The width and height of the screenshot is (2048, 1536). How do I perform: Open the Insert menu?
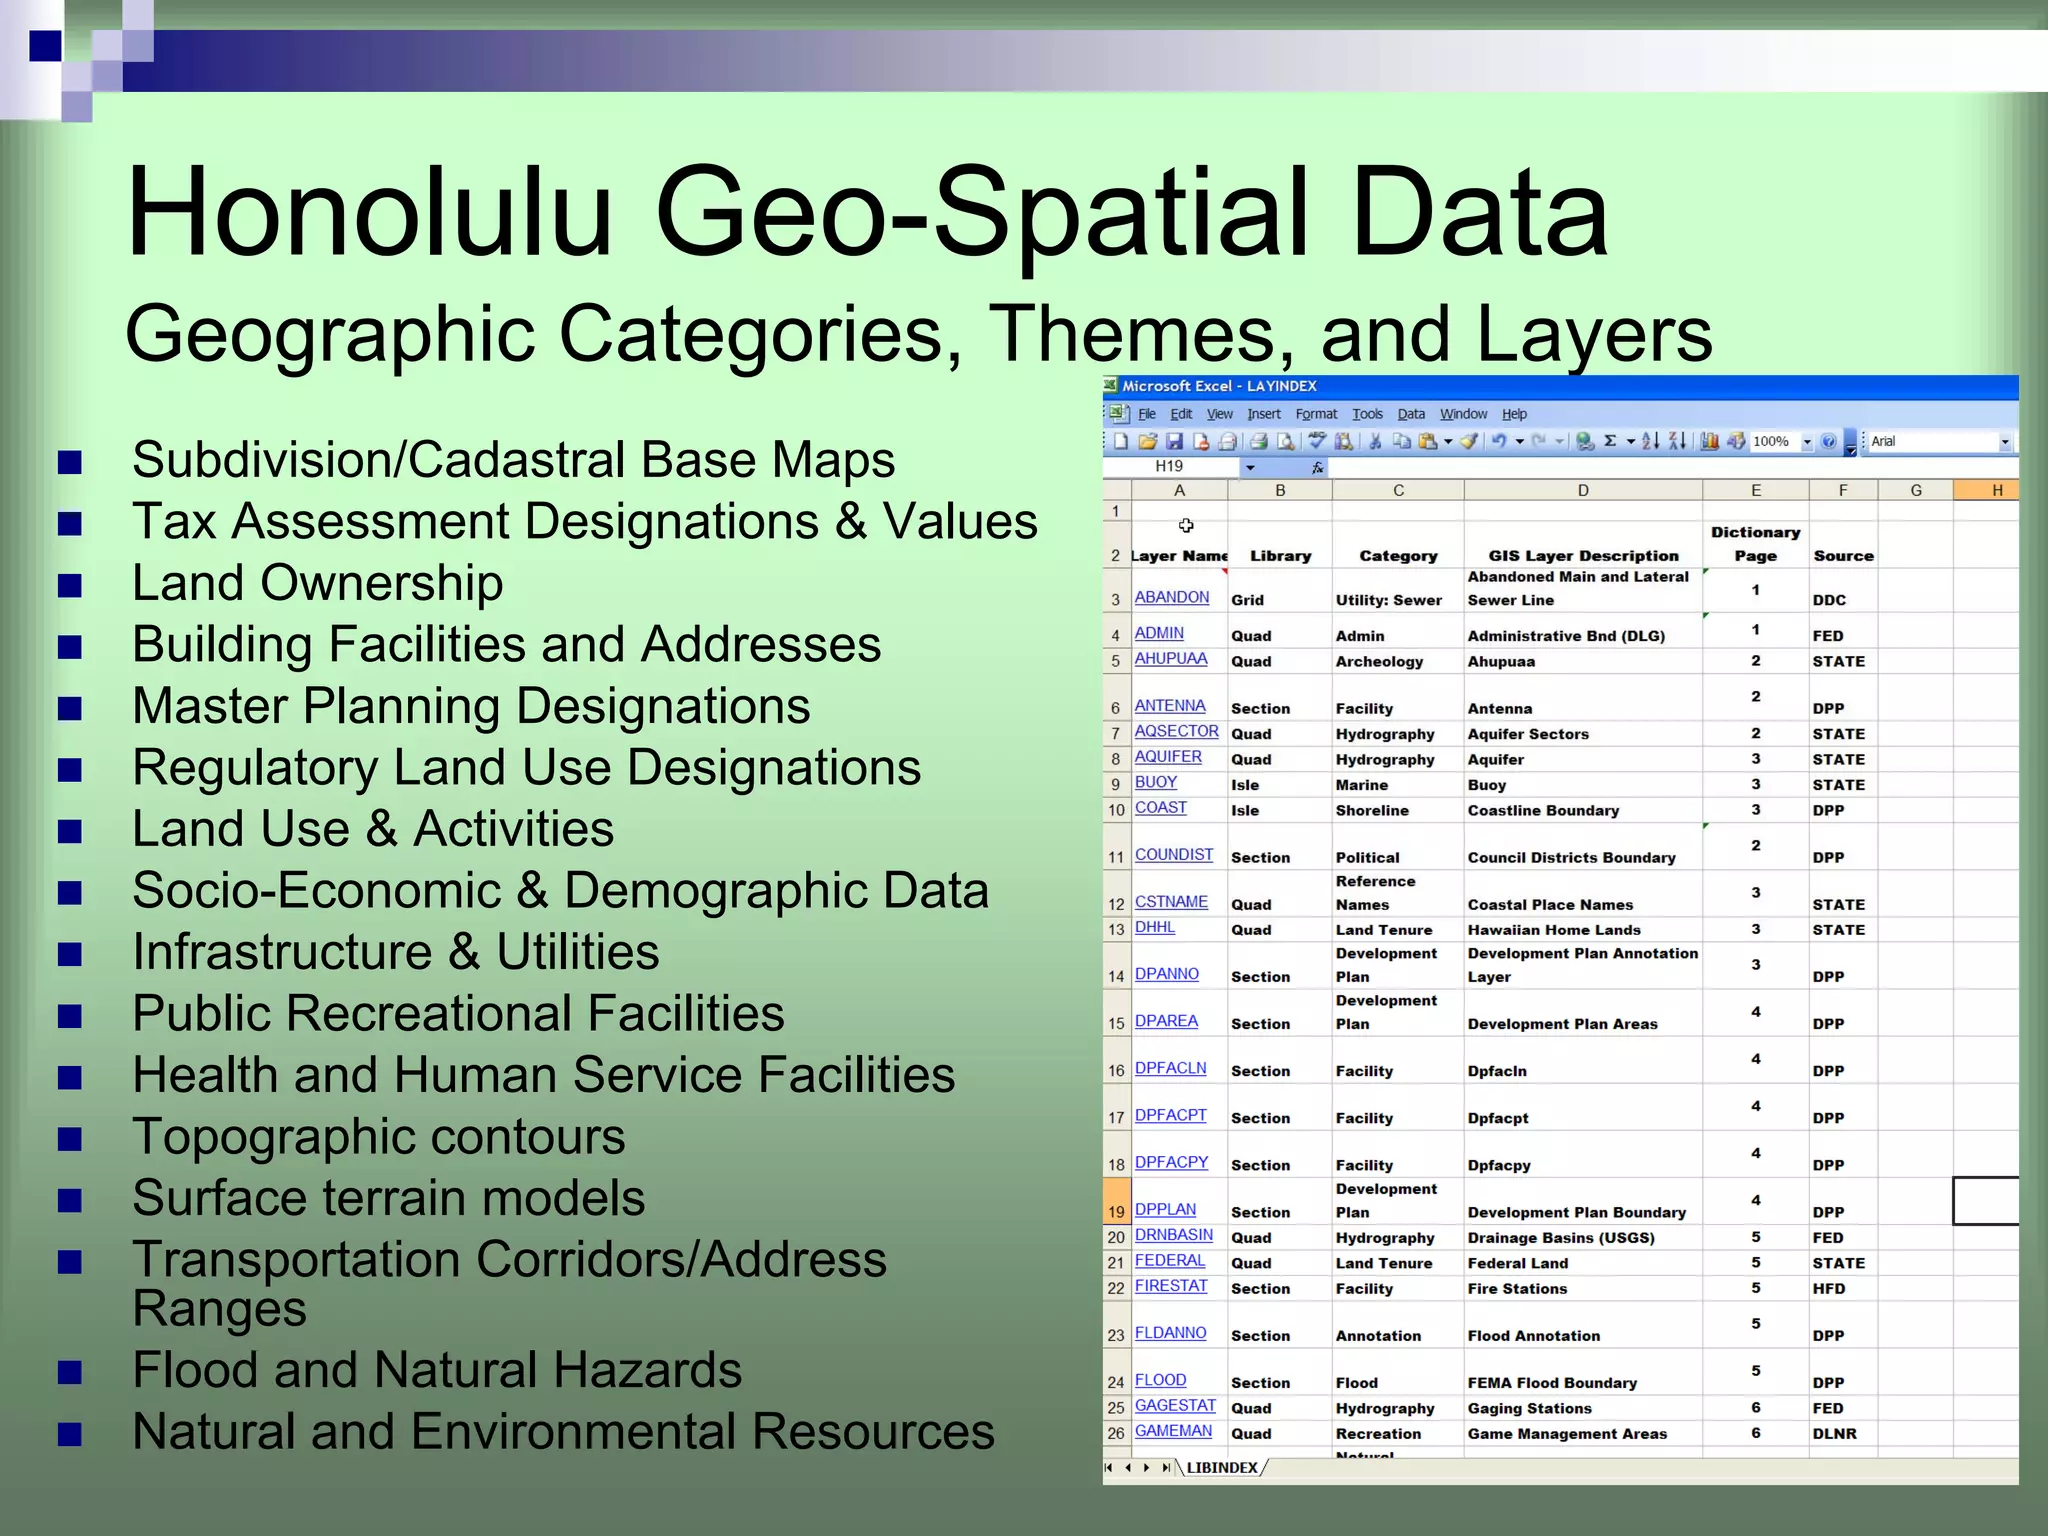[x=1264, y=414]
